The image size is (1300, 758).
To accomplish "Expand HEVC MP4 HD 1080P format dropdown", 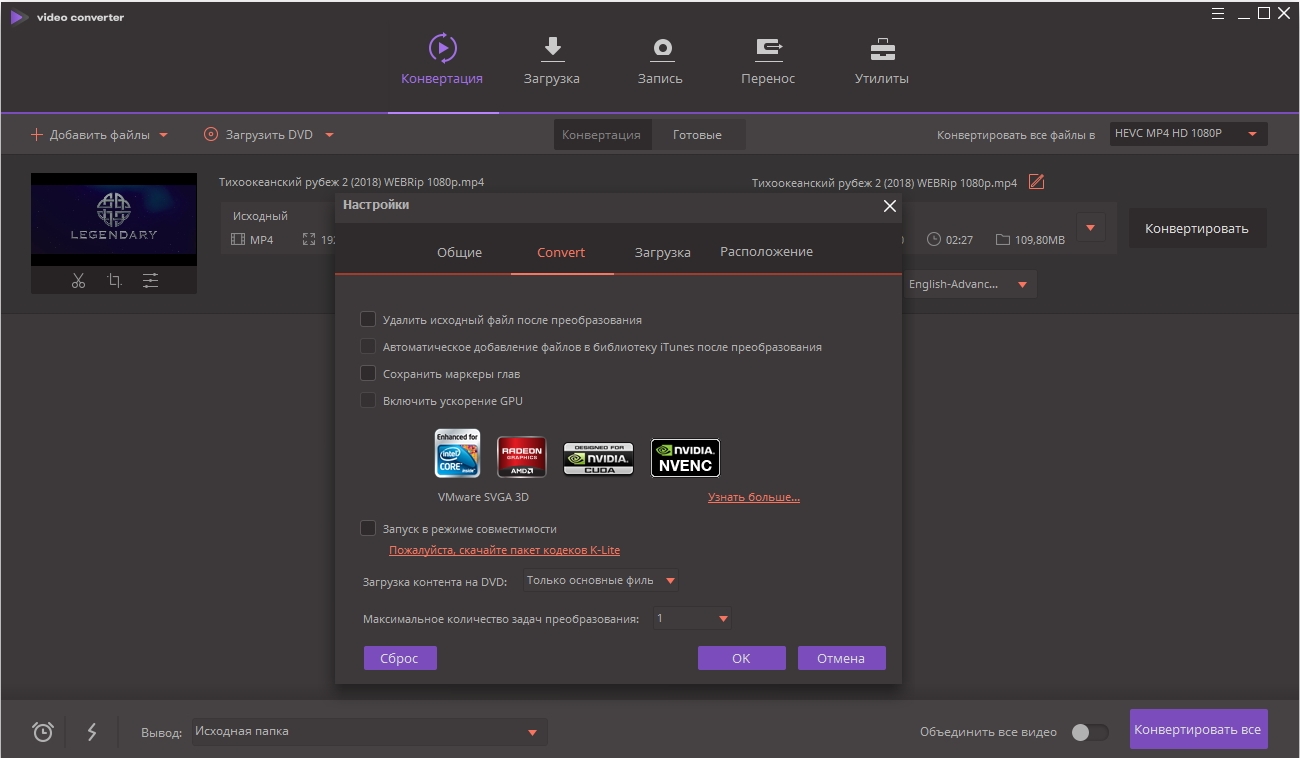I will pos(1188,134).
